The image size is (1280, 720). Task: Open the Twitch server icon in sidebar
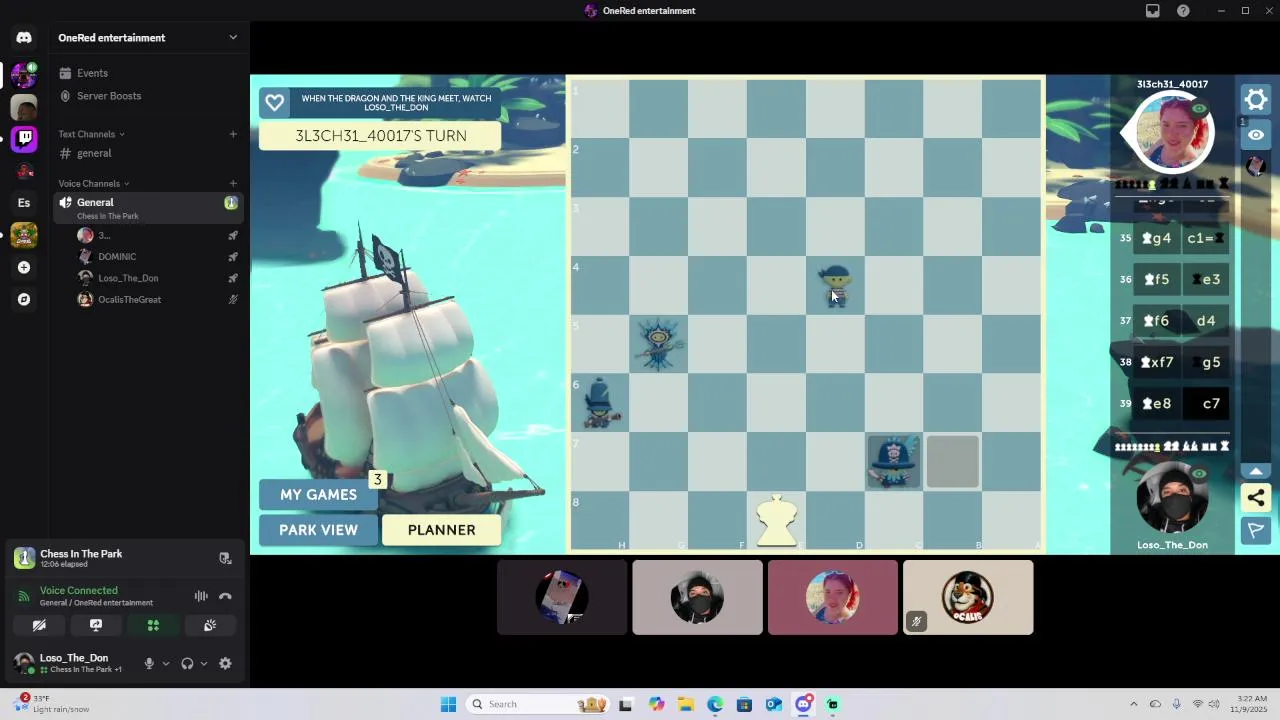(x=24, y=139)
